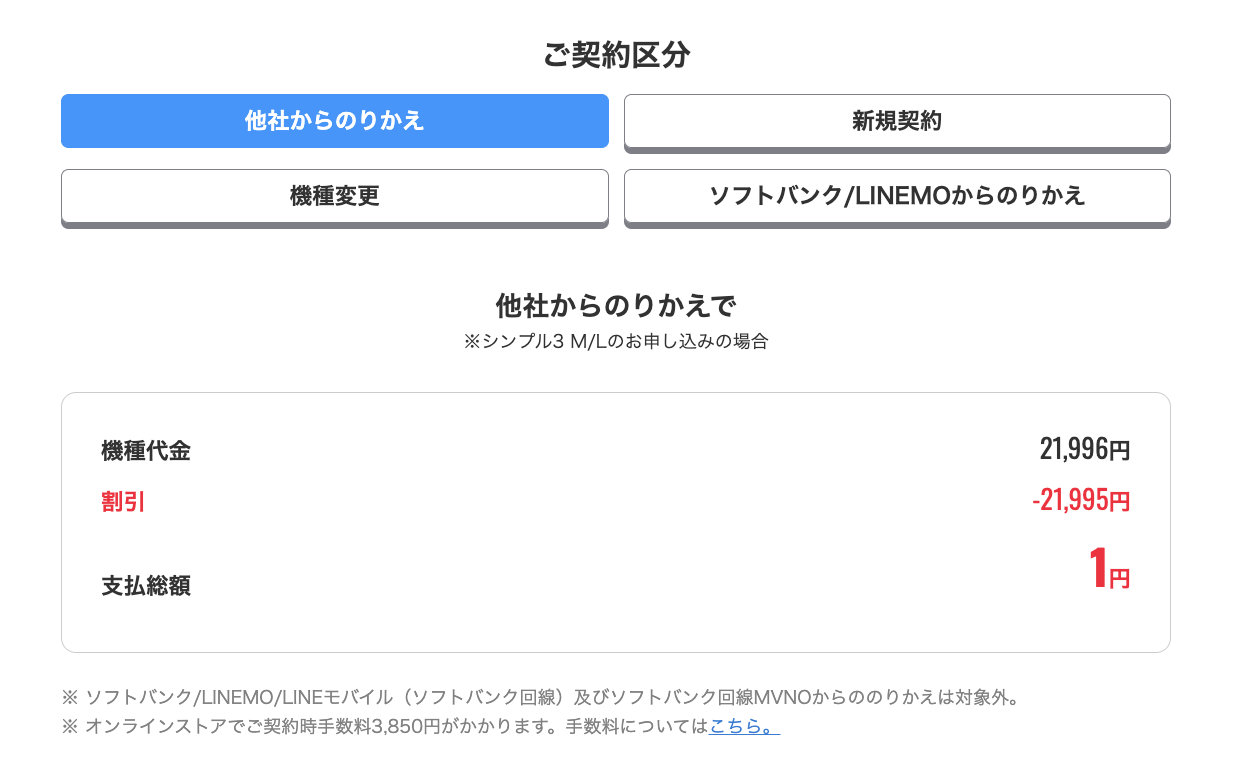Click the 円 symbol beside the total 1

1120,579
